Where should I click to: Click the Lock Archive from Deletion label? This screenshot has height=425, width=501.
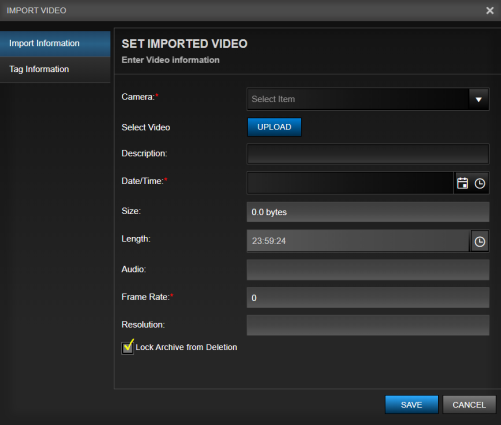pyautogui.click(x=186, y=347)
